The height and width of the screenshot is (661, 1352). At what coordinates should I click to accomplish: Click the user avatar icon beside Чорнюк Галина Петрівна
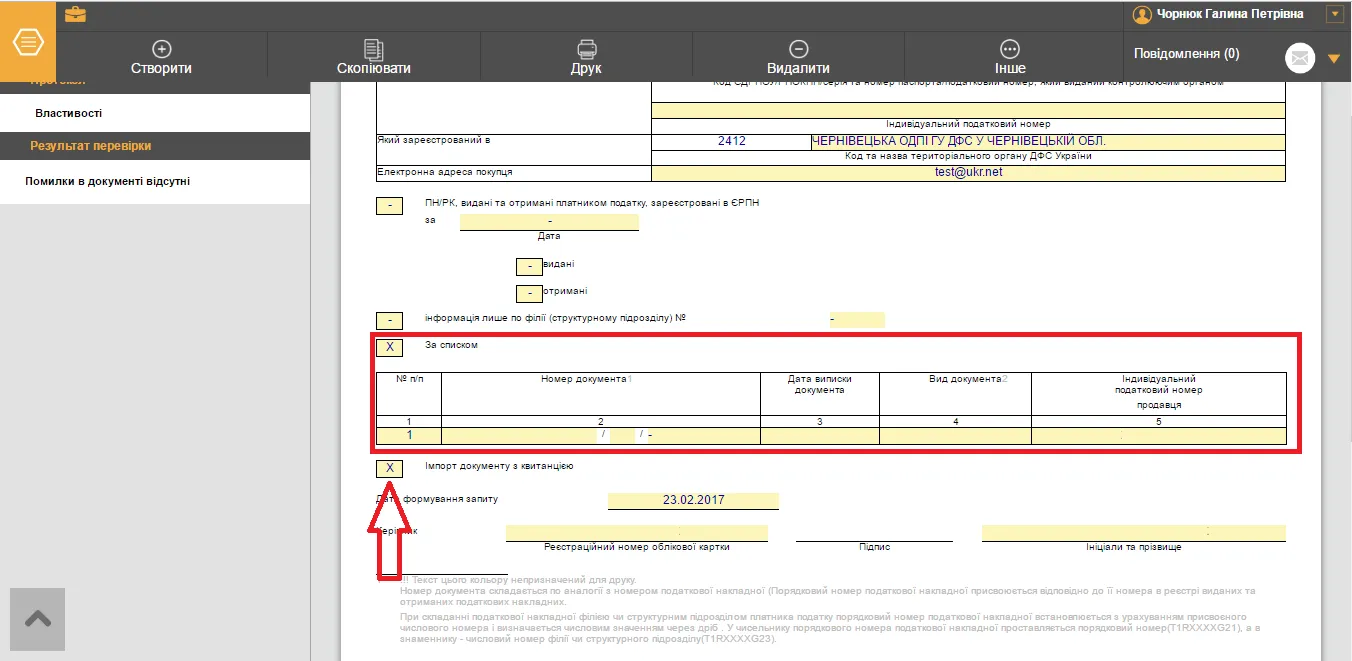coord(1142,14)
